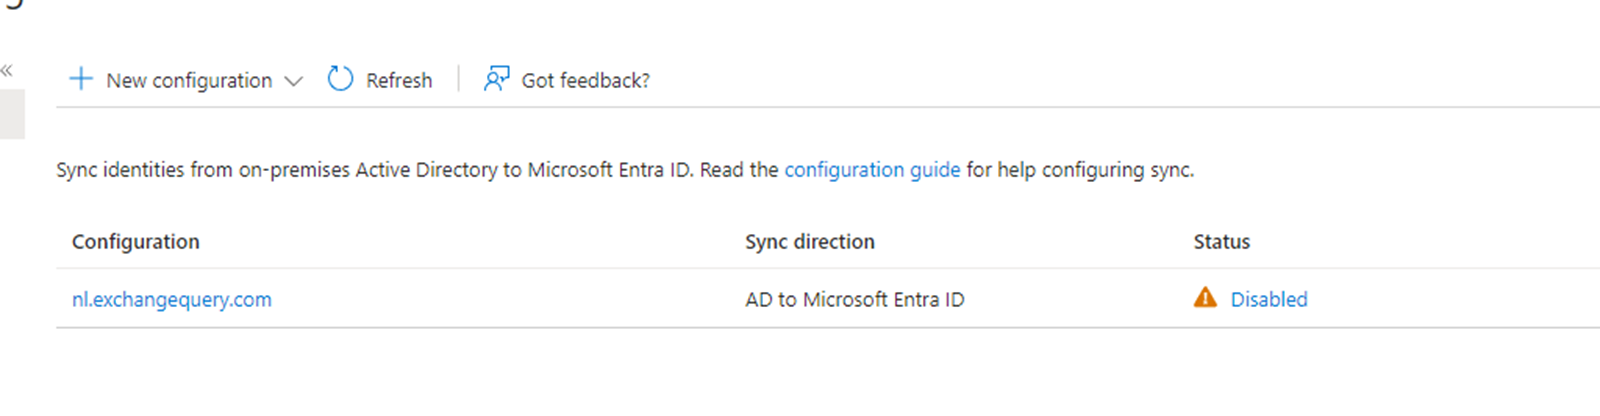Click the plus icon for New configuration

(x=81, y=79)
